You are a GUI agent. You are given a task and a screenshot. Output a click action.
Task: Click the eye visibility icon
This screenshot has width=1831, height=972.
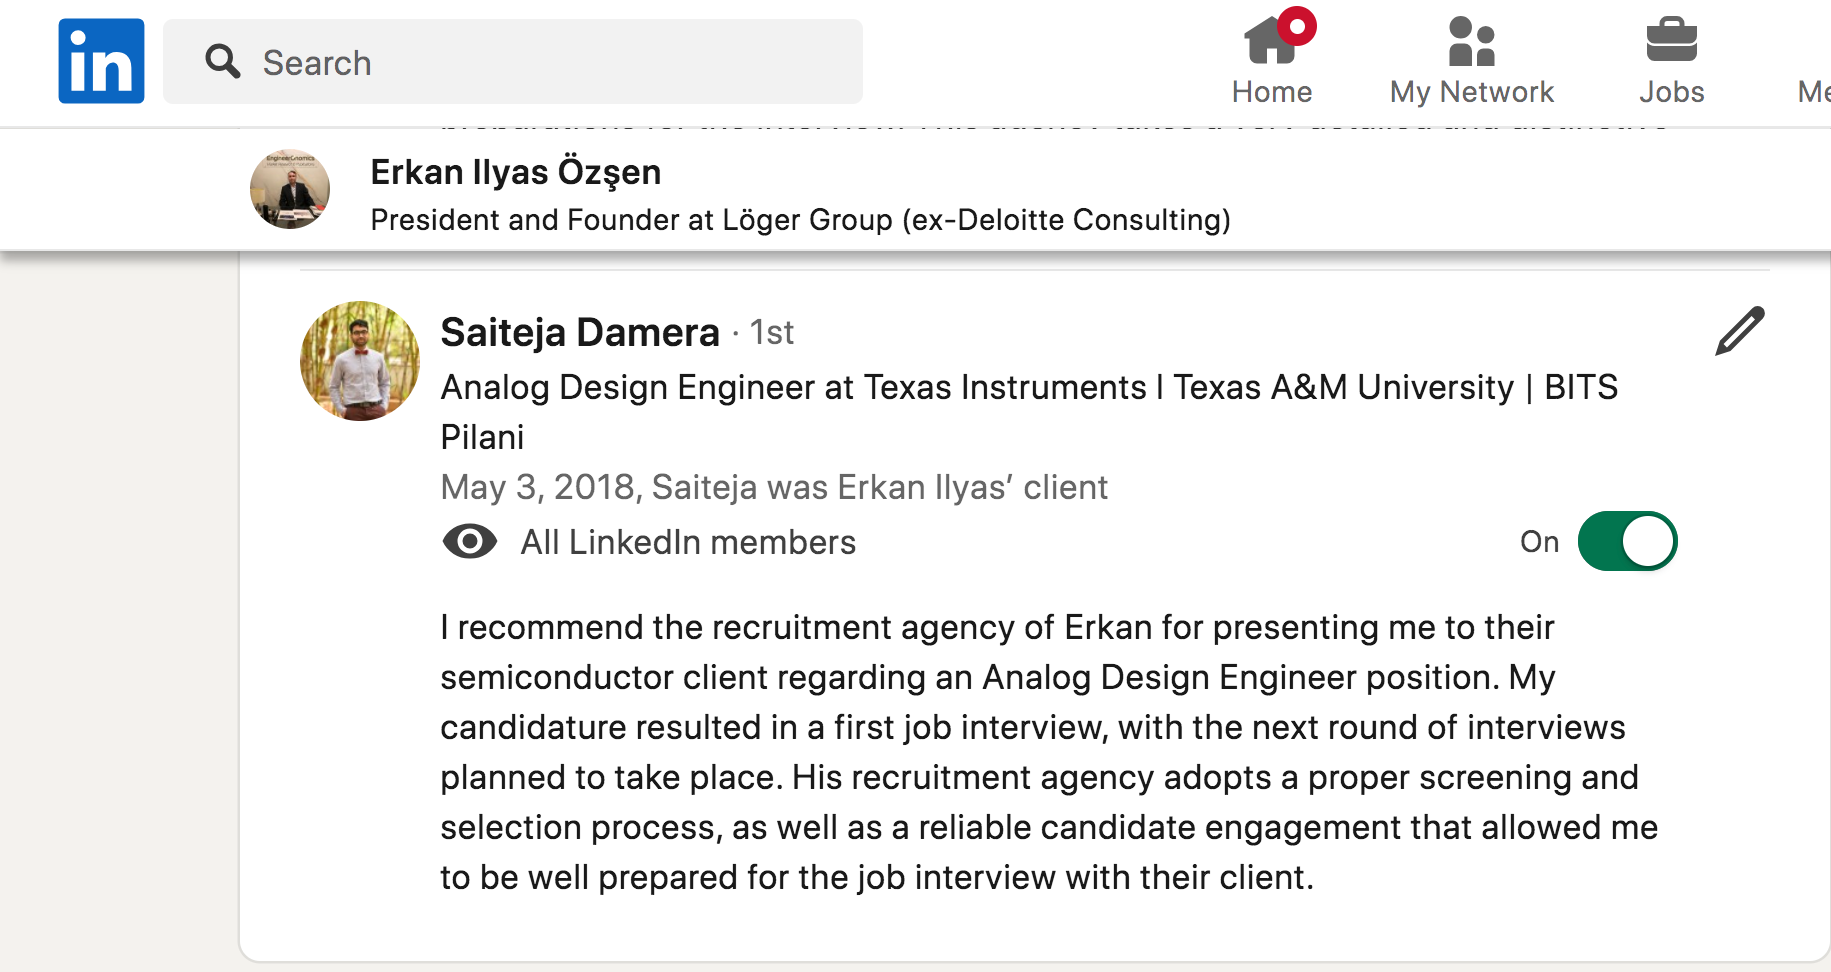[469, 542]
